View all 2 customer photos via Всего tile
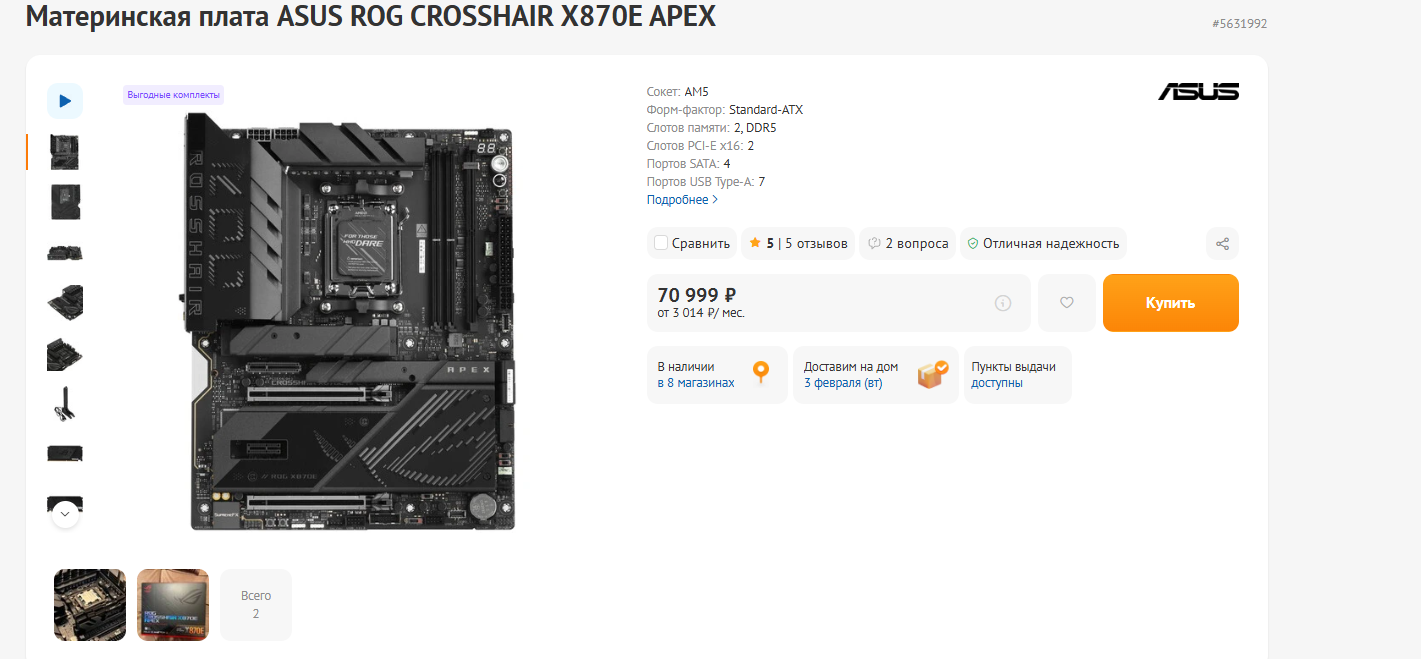 [256, 605]
